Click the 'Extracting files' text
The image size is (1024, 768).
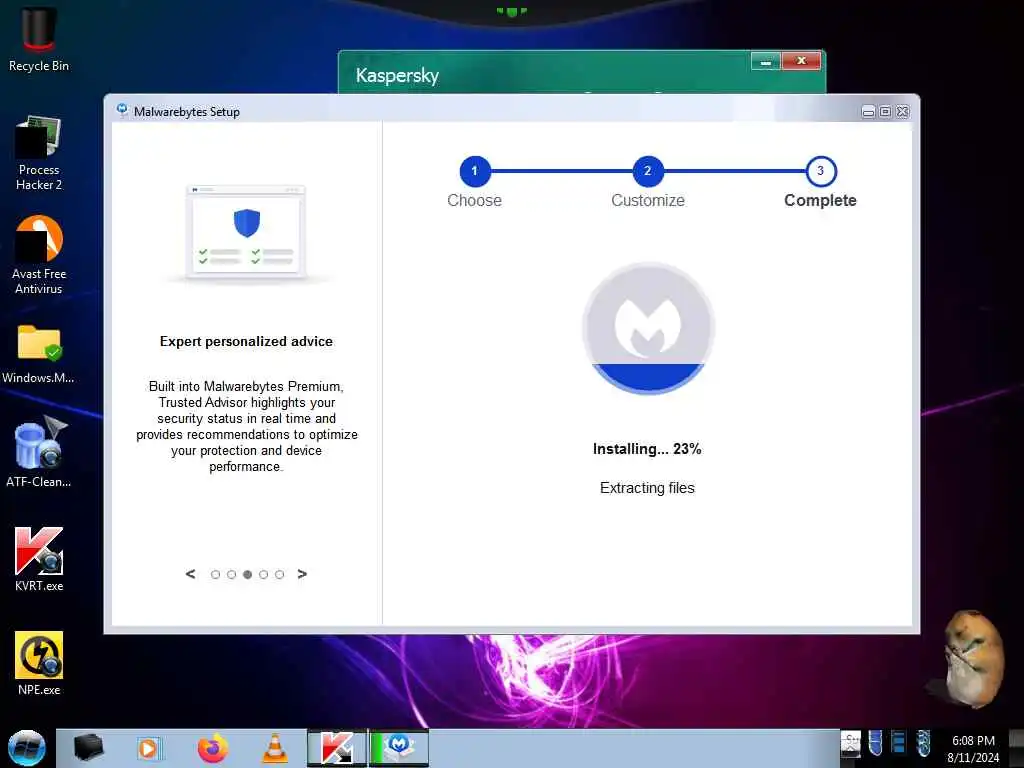647,488
